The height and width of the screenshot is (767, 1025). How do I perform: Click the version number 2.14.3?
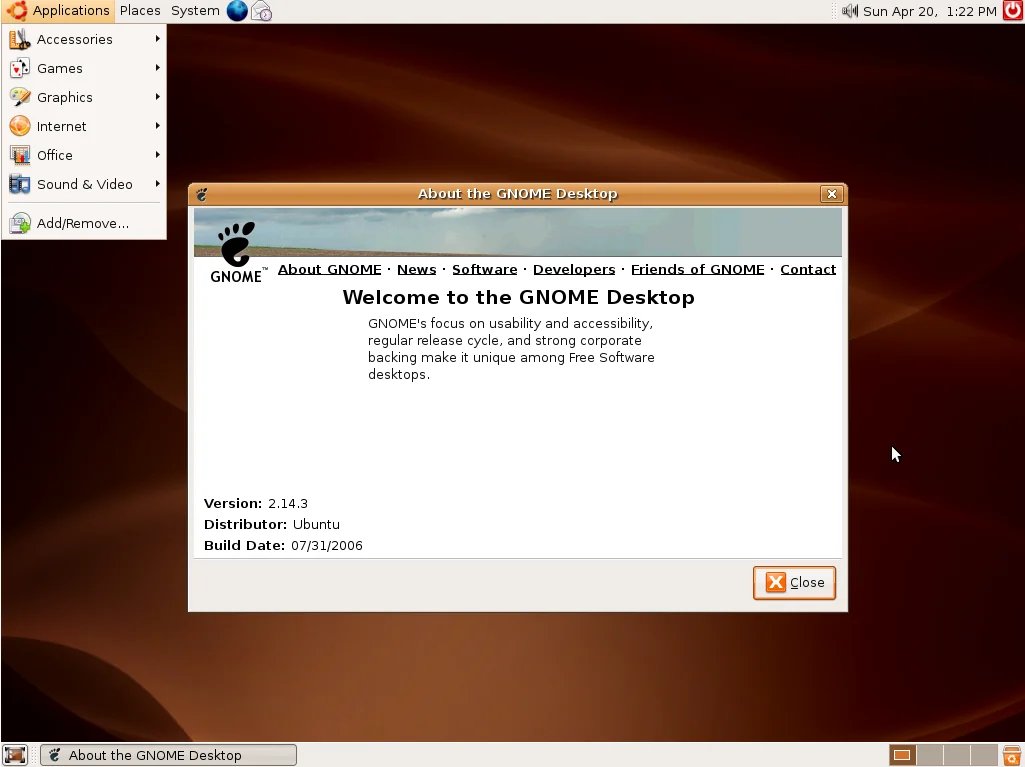point(288,503)
